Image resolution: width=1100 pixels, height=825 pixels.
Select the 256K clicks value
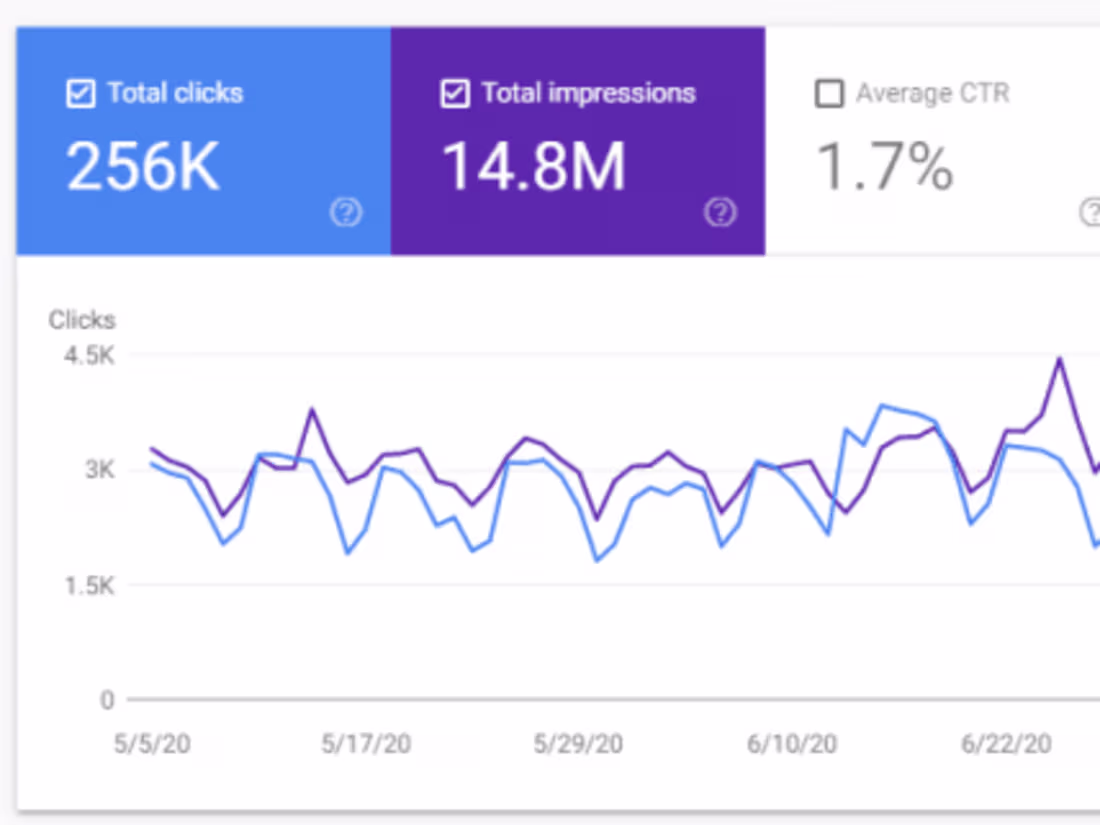point(141,163)
